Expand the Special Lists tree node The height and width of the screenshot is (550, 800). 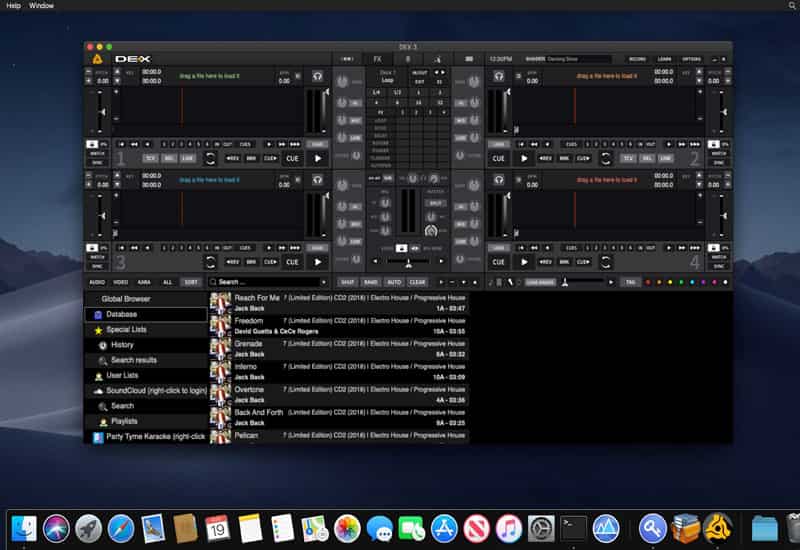pos(98,329)
